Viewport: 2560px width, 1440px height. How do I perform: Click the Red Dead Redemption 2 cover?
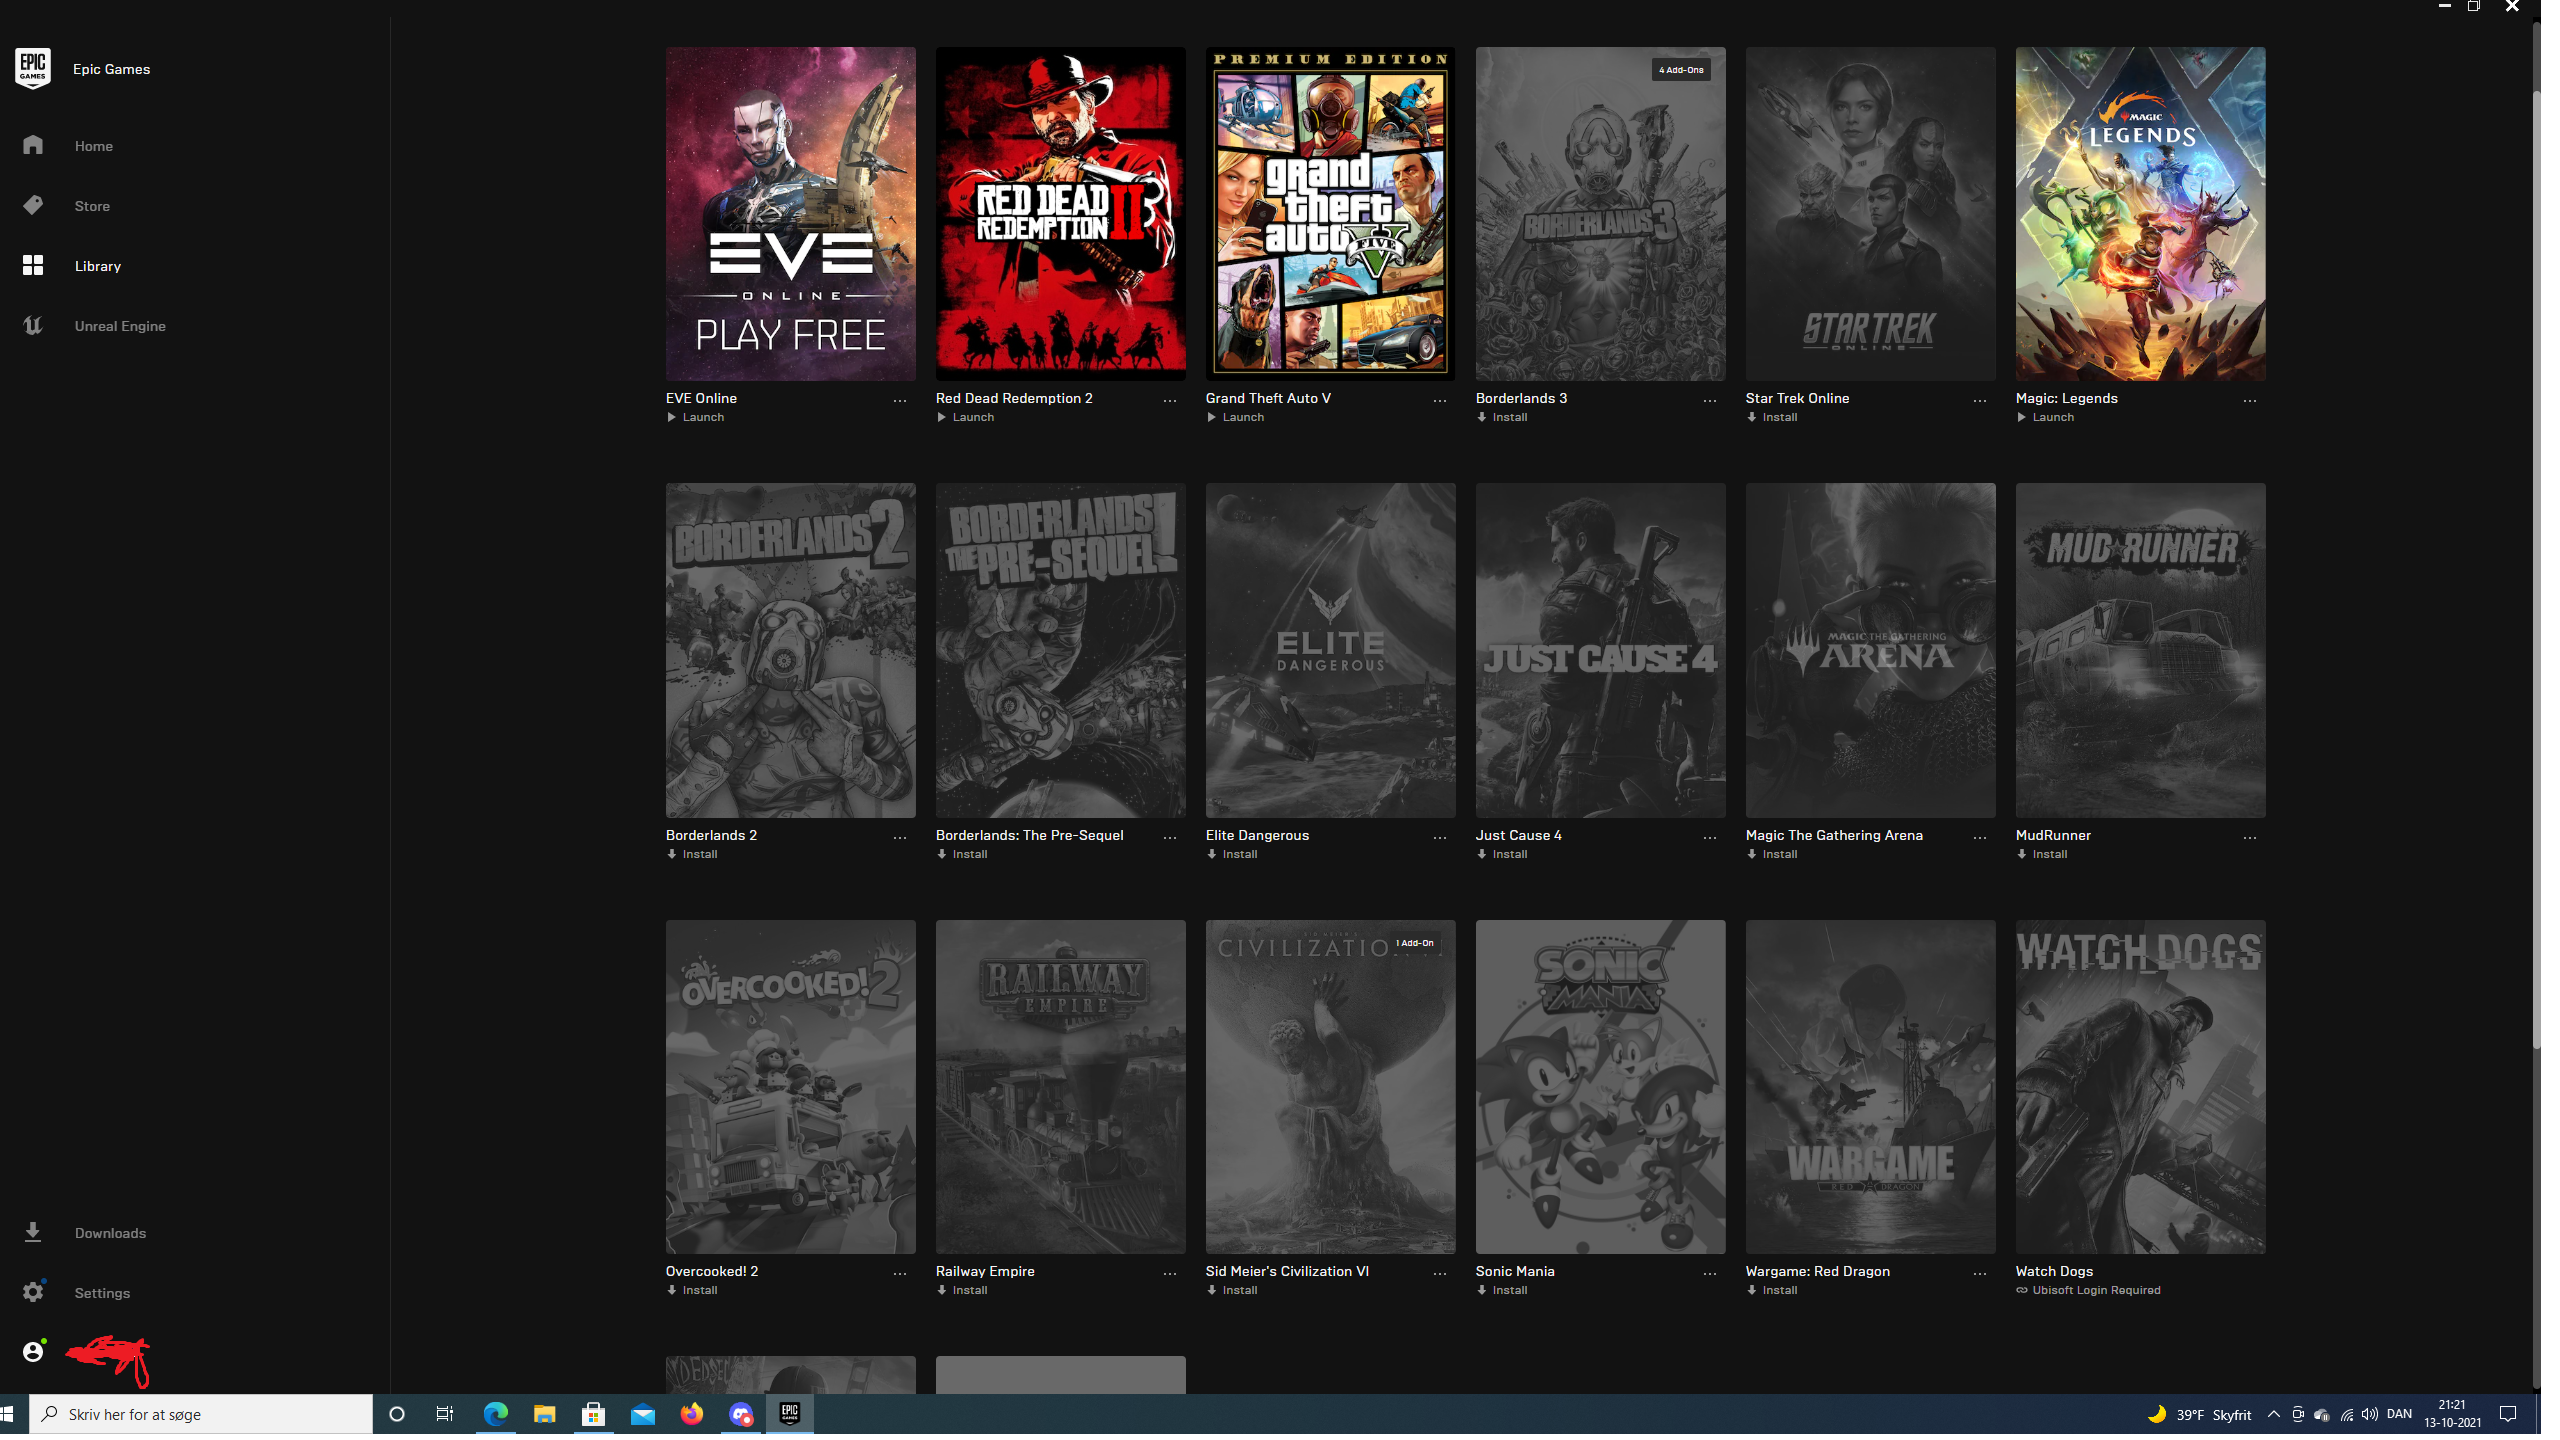pos(1061,214)
